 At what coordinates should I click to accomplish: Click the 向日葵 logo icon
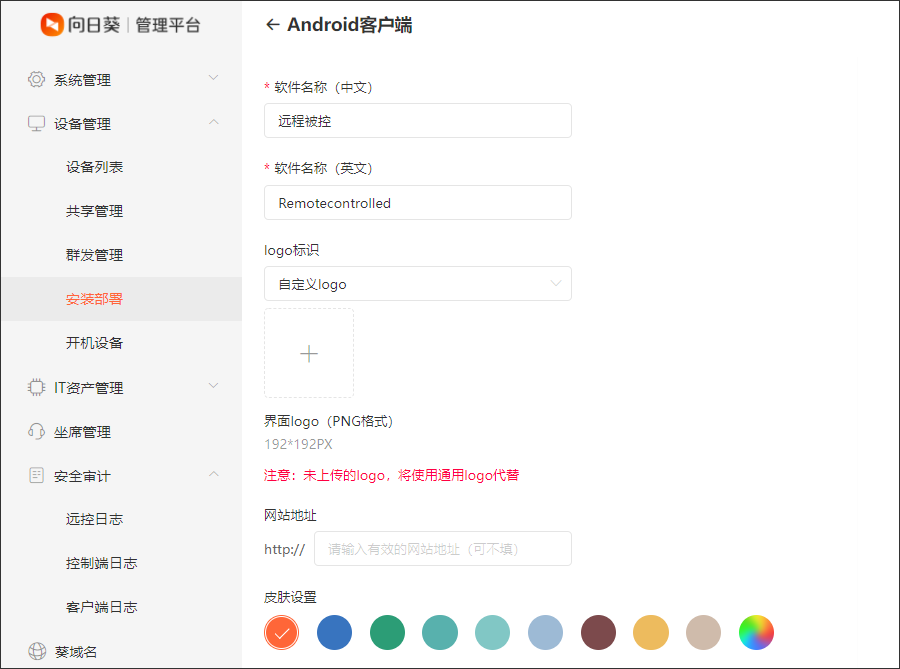pos(52,25)
